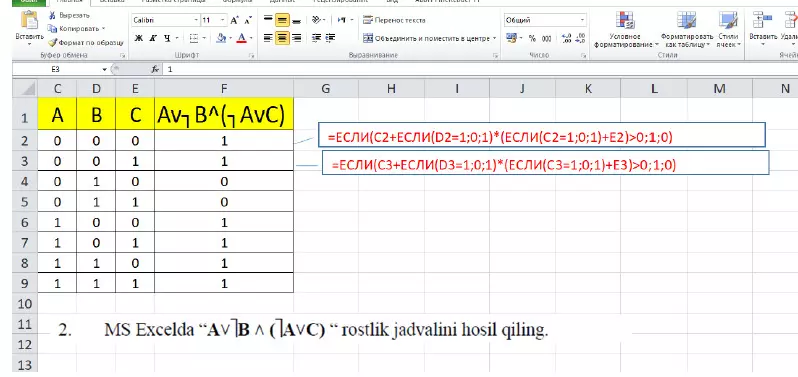The image size is (798, 377).
Task: Click the percent style icon
Action: coord(532,38)
